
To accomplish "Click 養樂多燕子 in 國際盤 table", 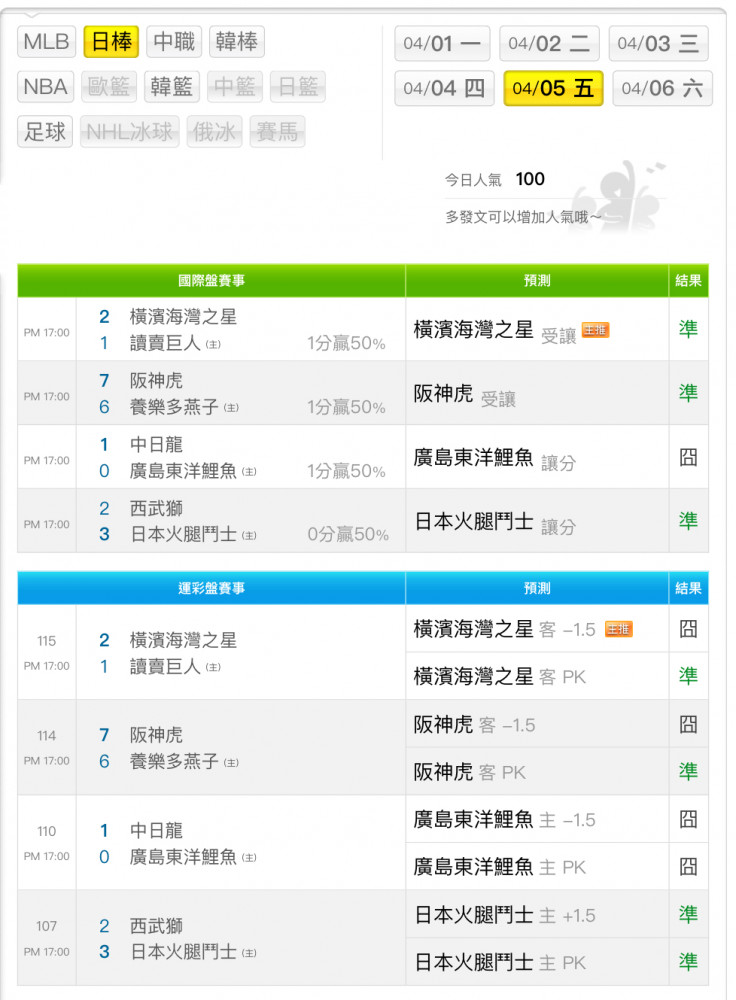I will (174, 407).
